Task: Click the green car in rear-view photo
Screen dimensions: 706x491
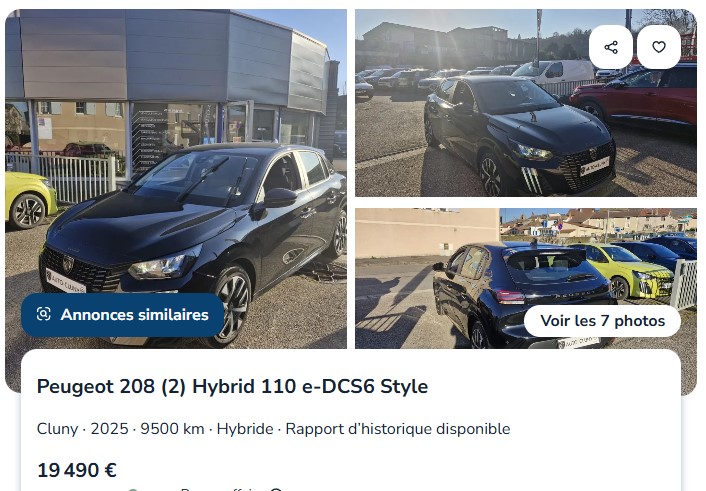Action: [x=625, y=270]
